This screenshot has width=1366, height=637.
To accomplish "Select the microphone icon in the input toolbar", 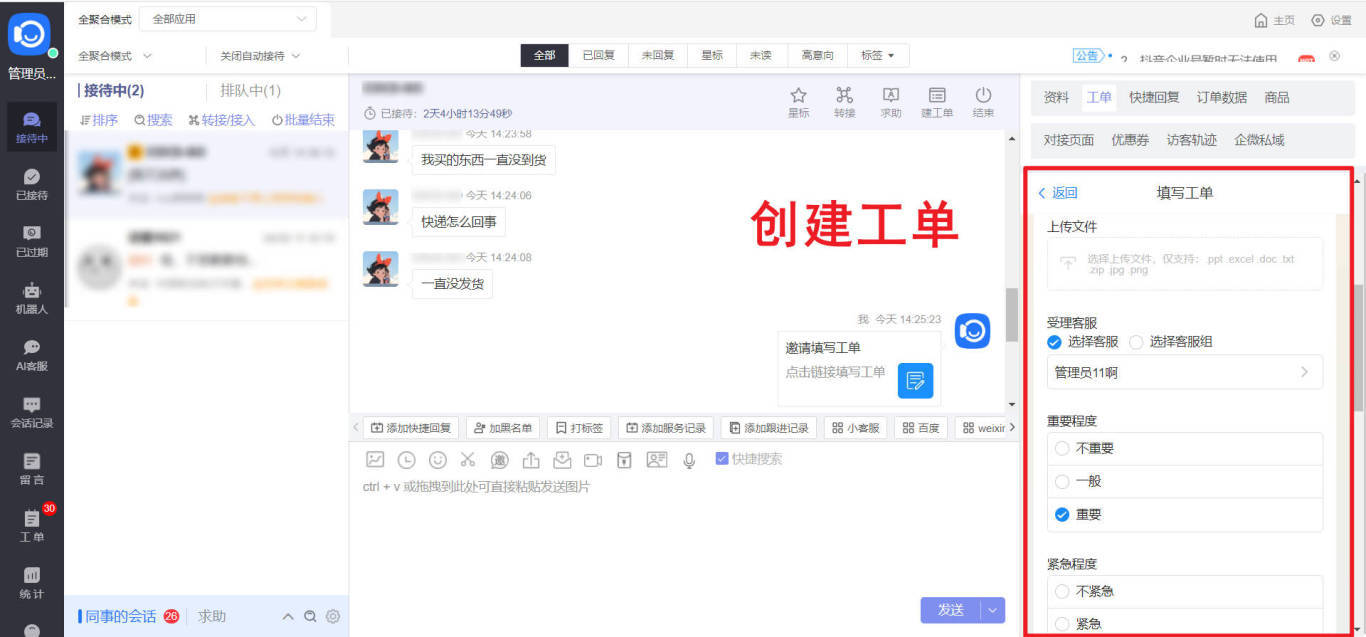I will [688, 460].
